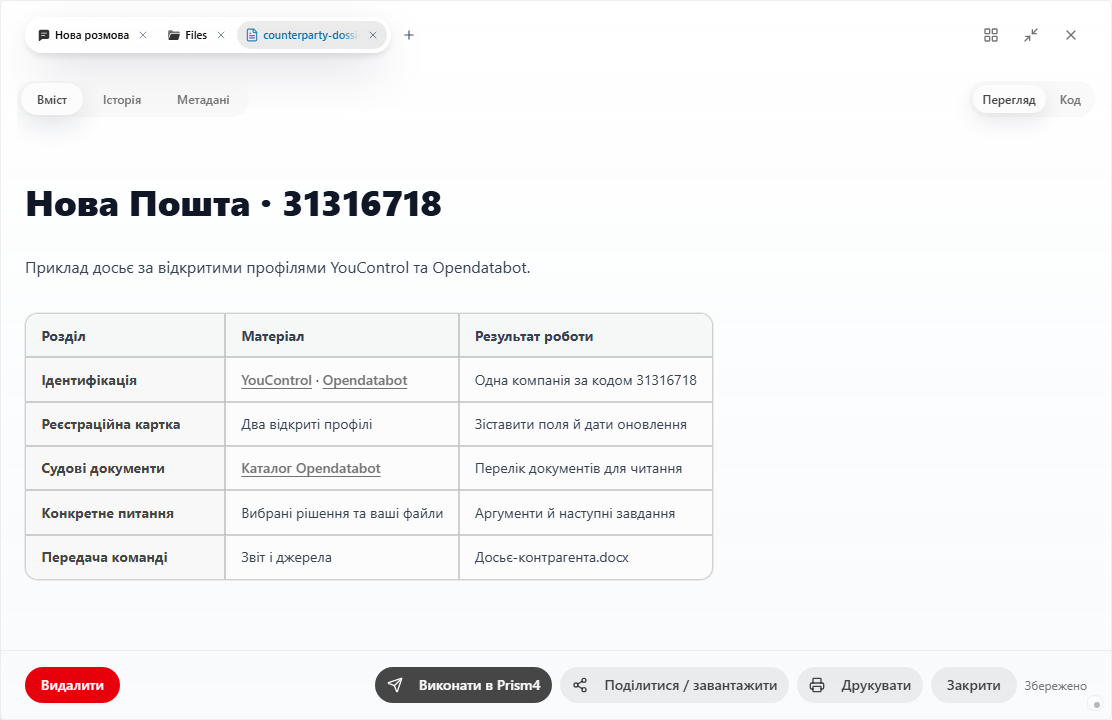Click the Приклад досьє description paragraph

278,267
